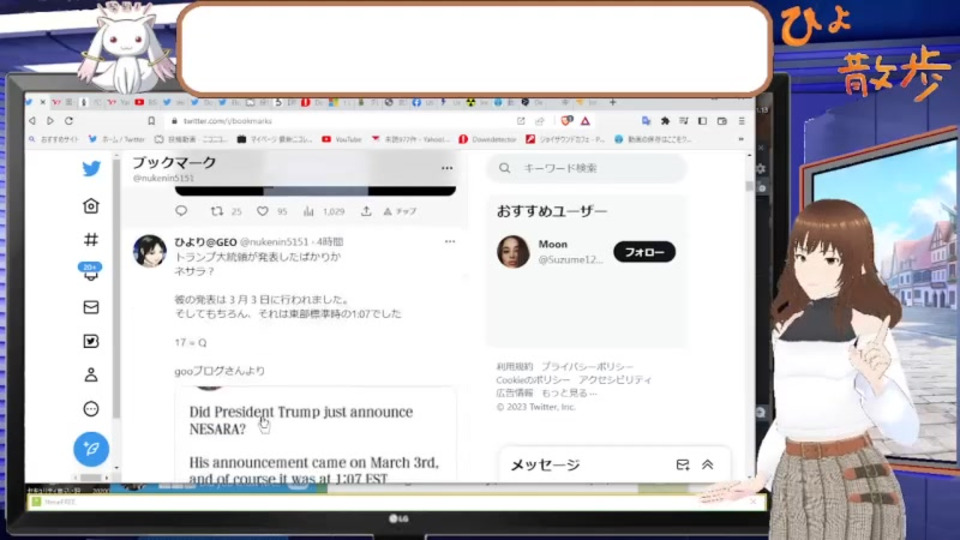The height and width of the screenshot is (540, 960).
Task: View tweet analytics showing 1,029
Action: pyautogui.click(x=324, y=211)
